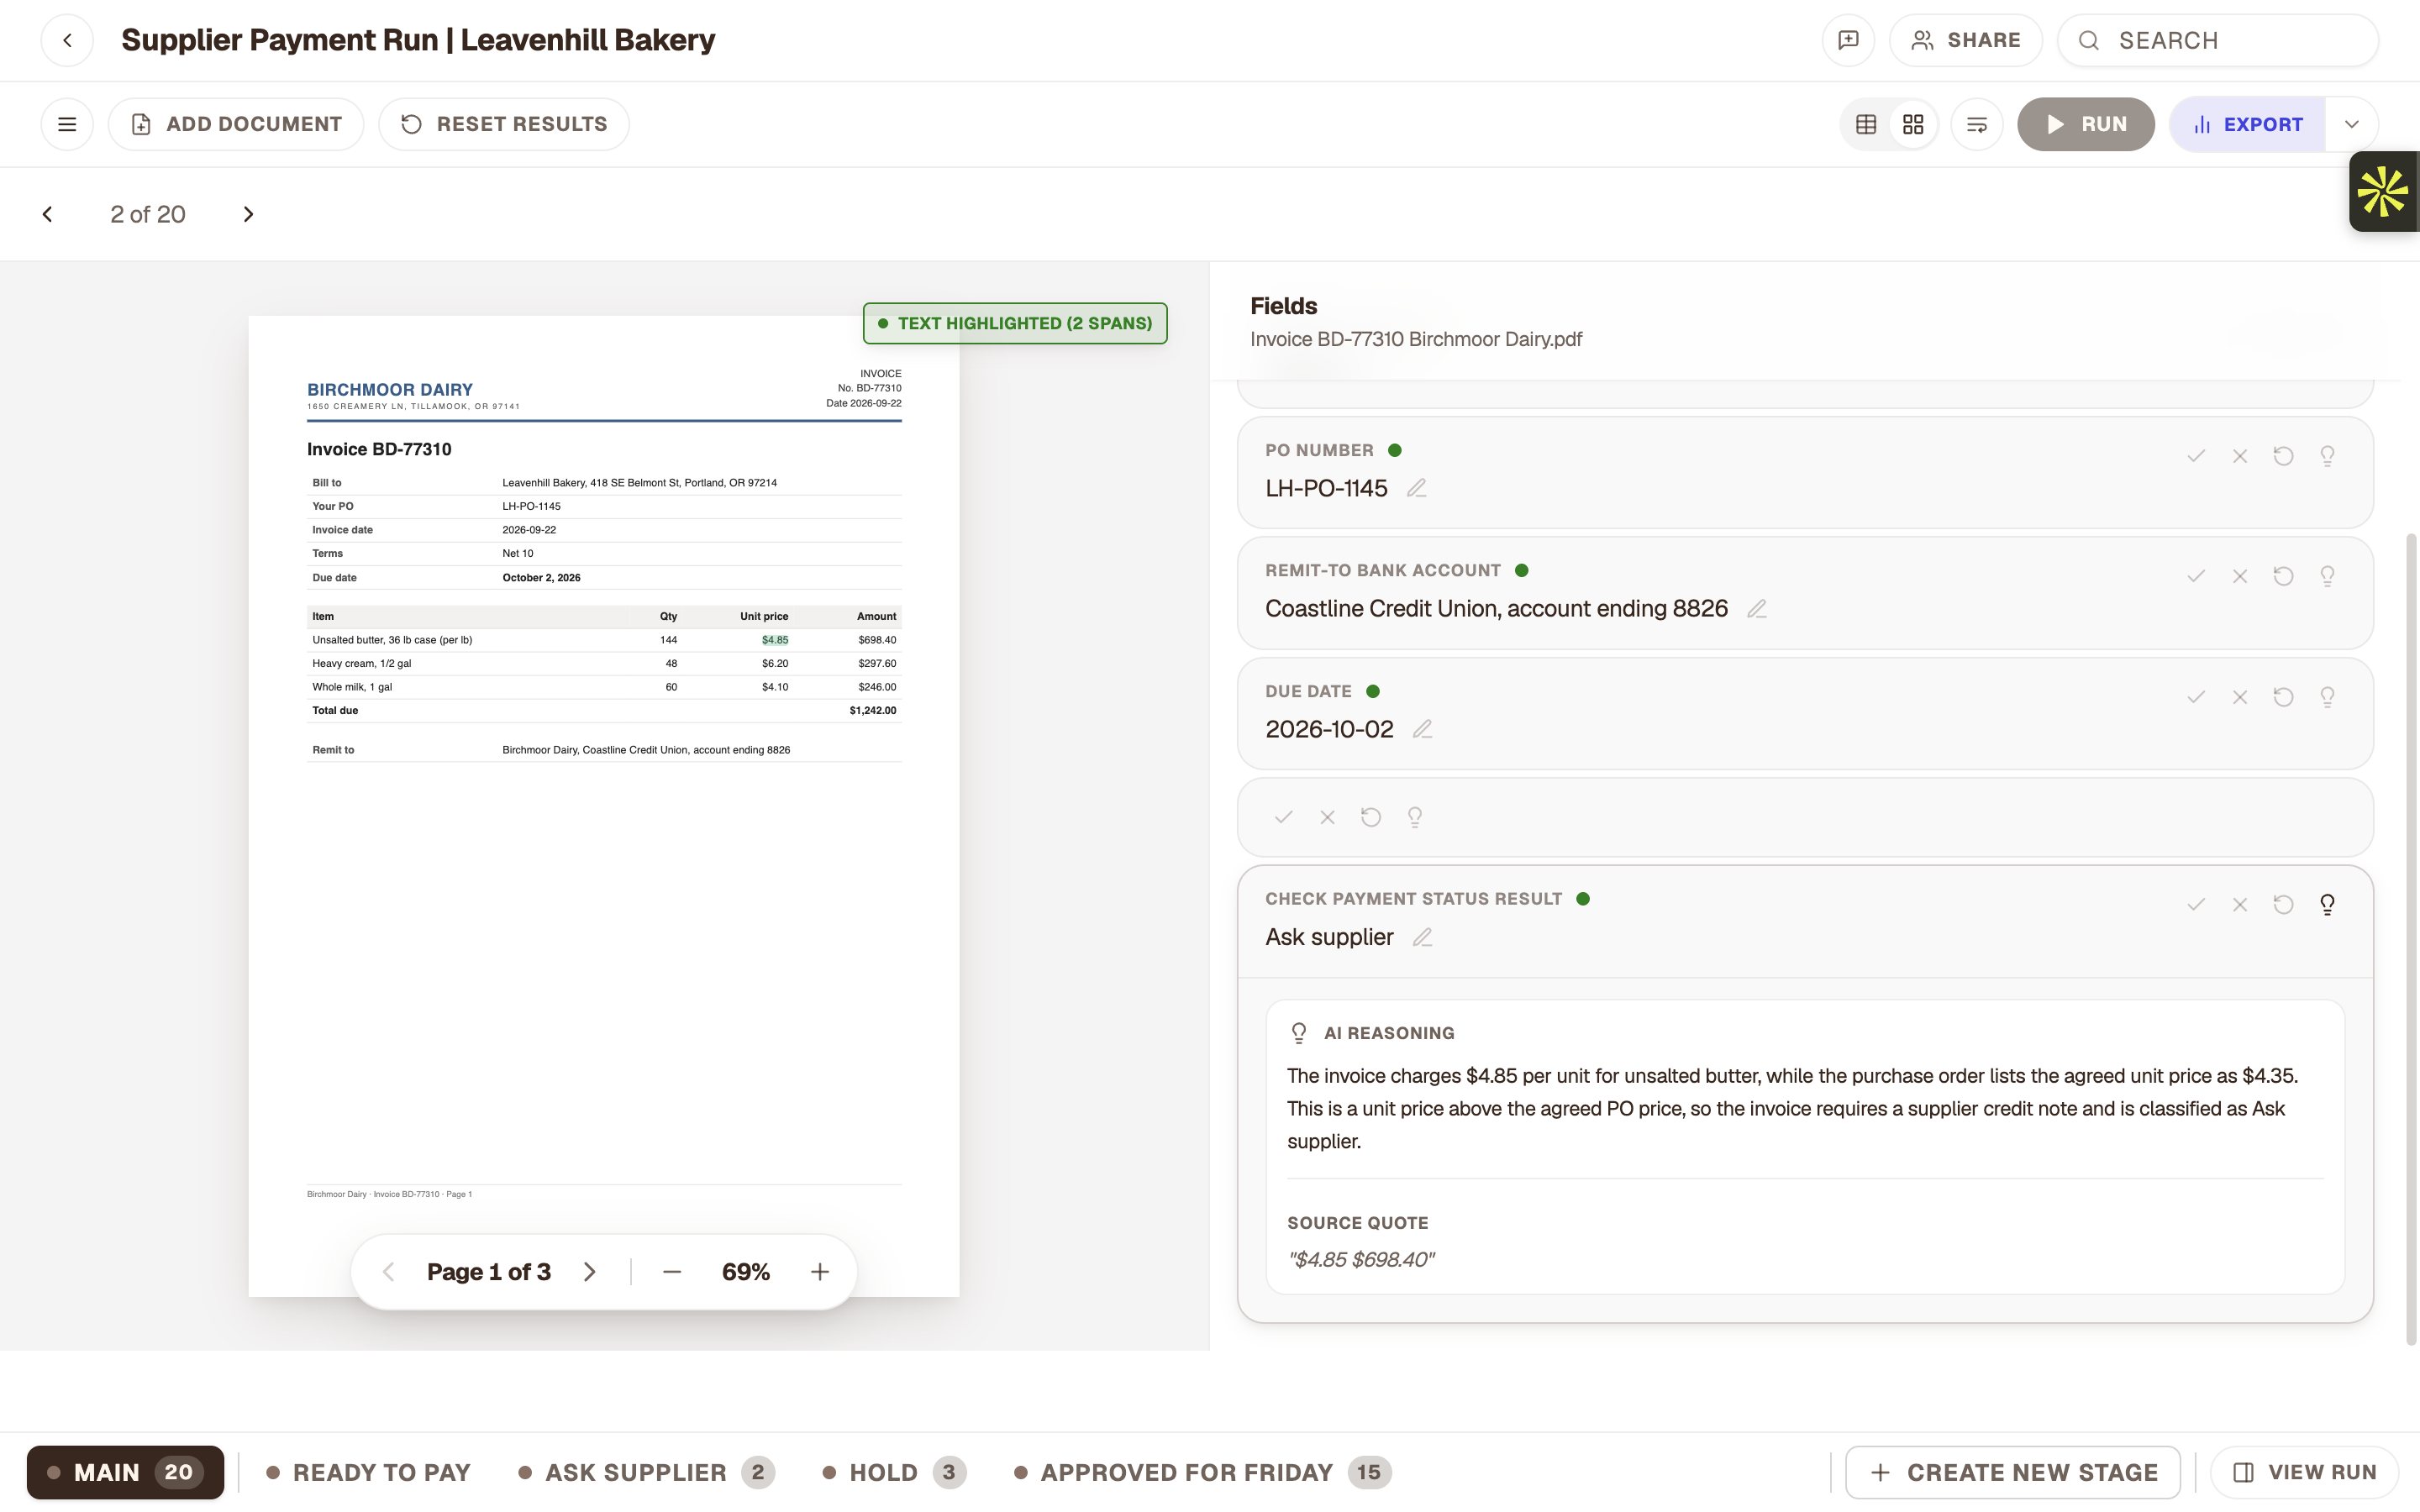Open the Ready to Pay stage

369,1472
